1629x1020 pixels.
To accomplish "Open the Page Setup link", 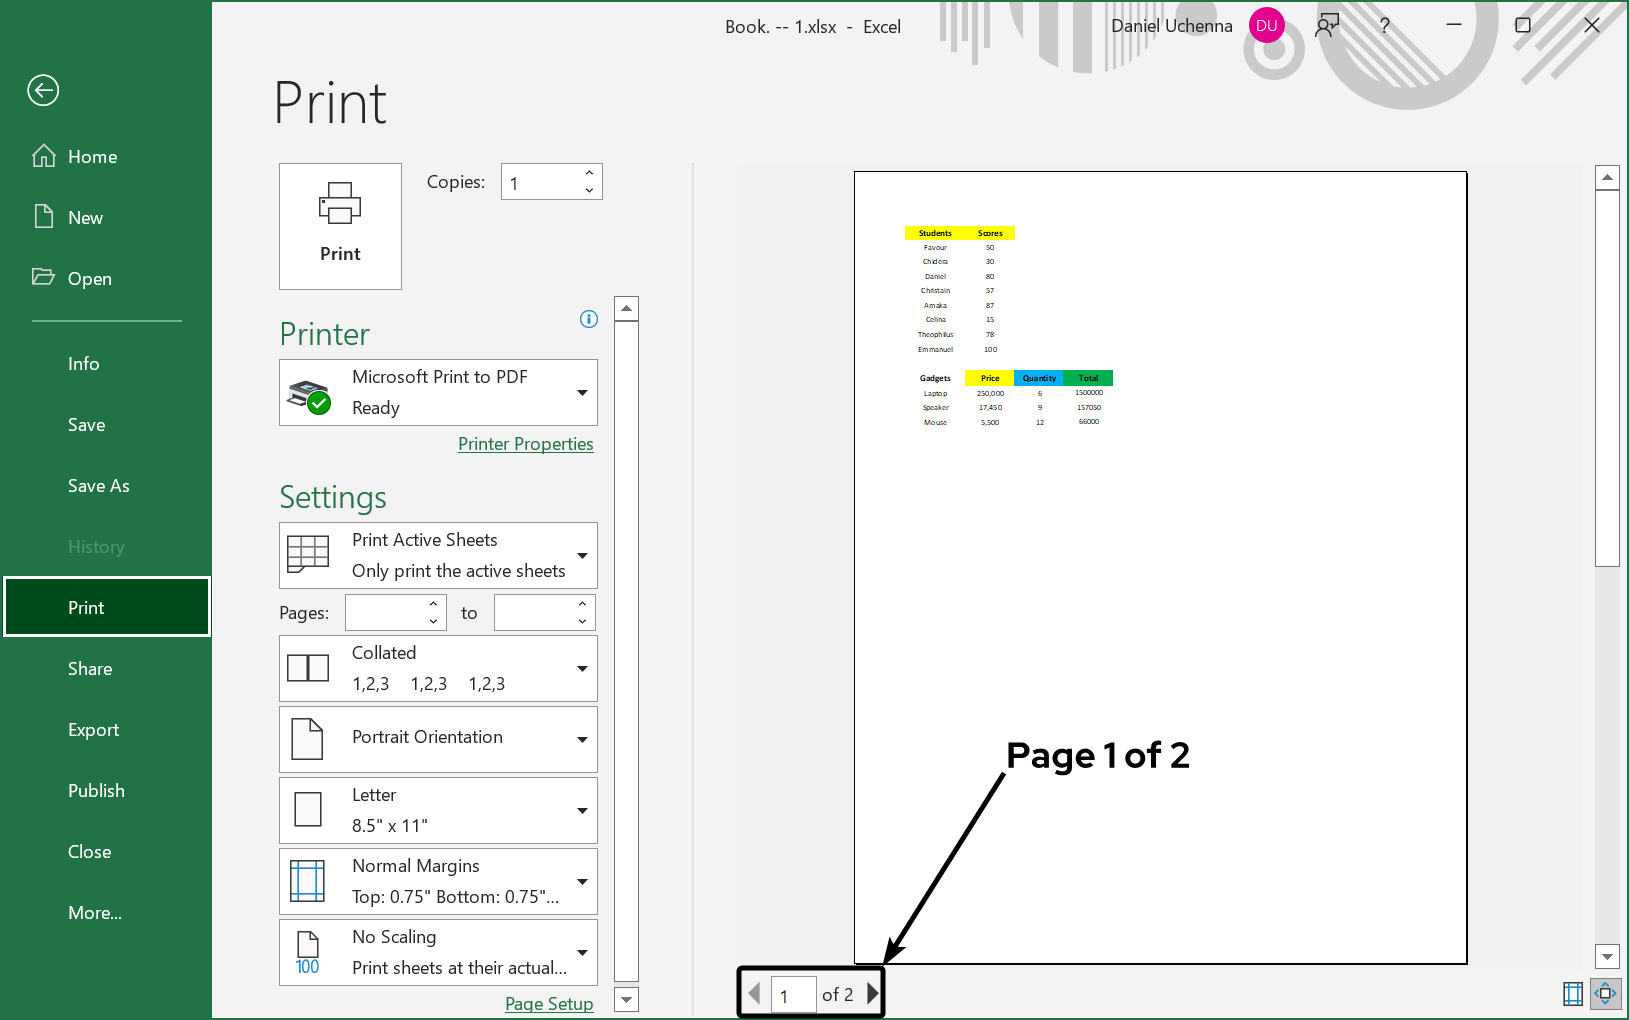I will [x=548, y=1004].
